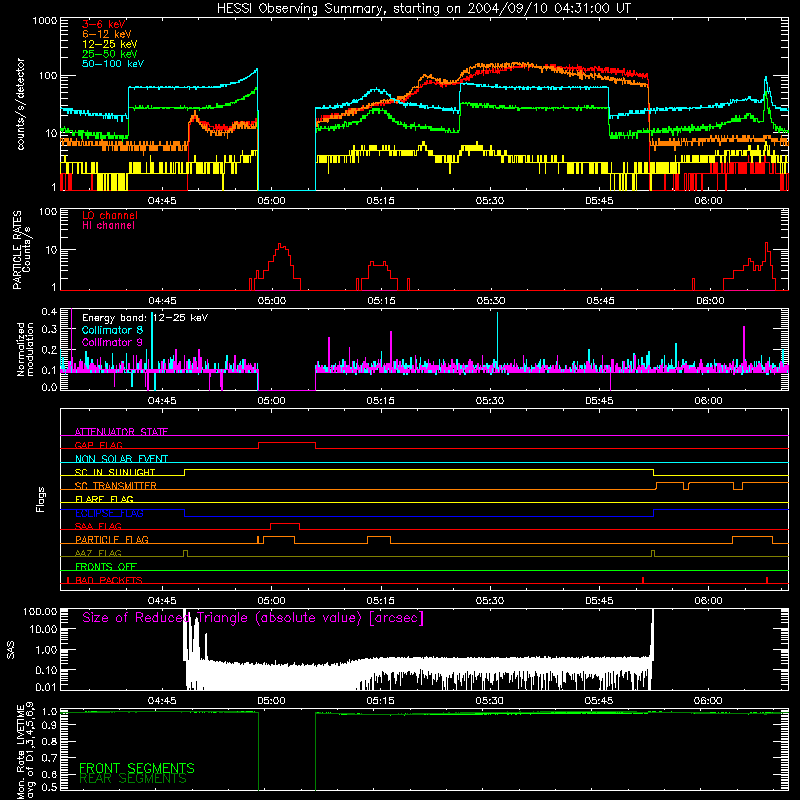This screenshot has width=800, height=800.
Task: Select the FRONT SEGMENTS legend label
Action: click(x=137, y=768)
